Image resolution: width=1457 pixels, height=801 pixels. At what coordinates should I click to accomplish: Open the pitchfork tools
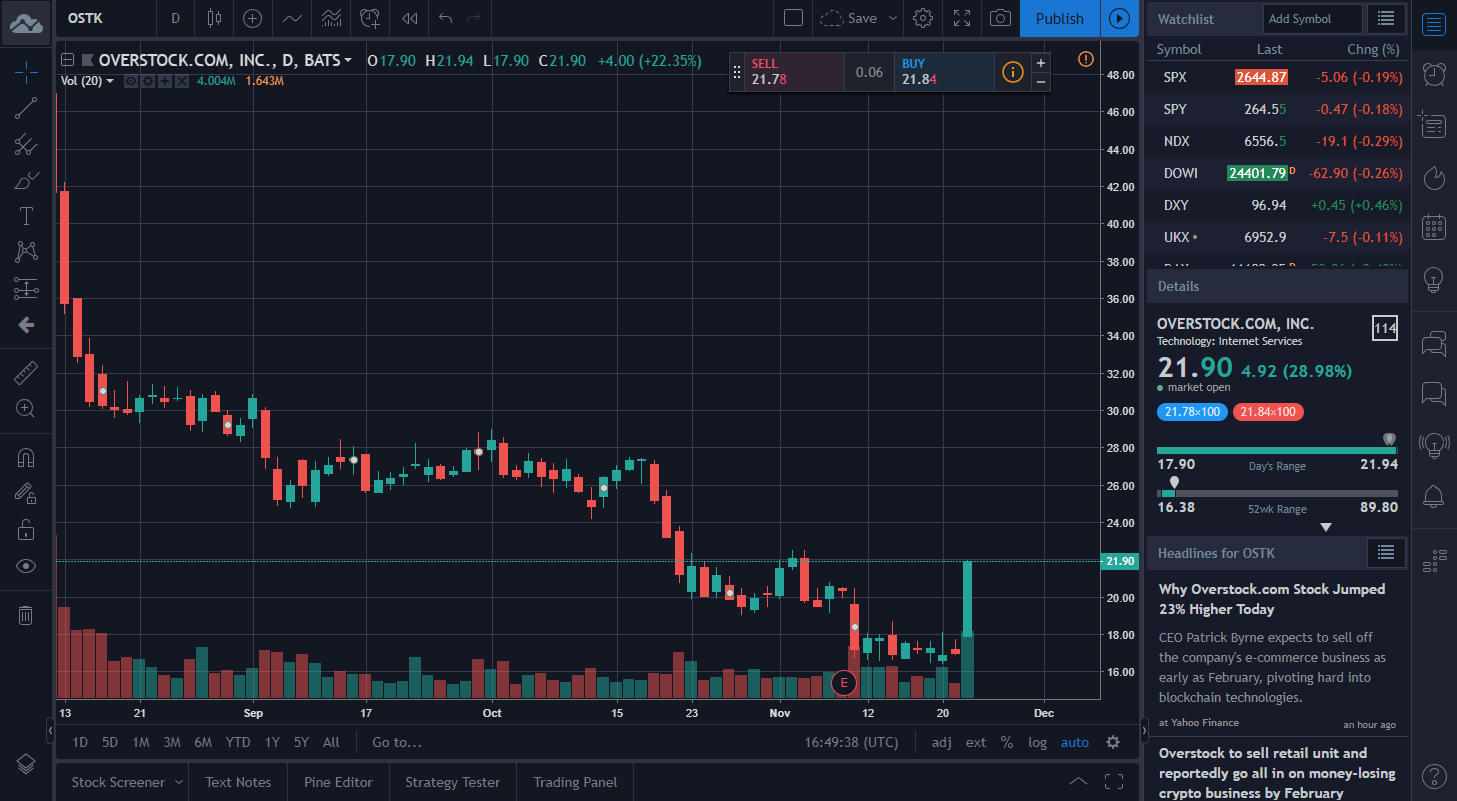pos(26,145)
